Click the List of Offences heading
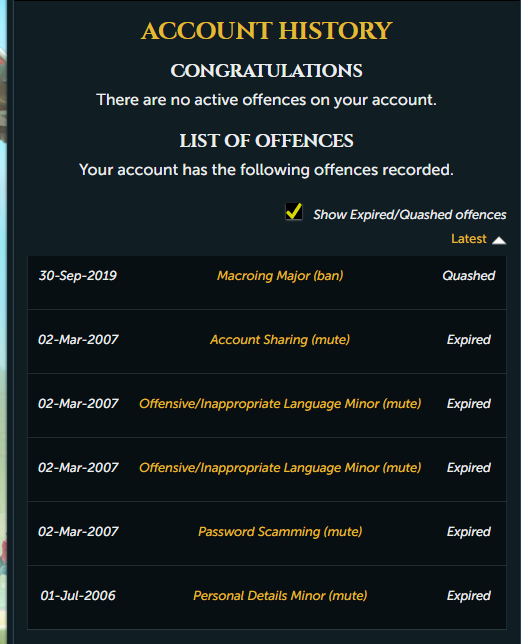Screen dimensions: 521x644 (x=266, y=141)
